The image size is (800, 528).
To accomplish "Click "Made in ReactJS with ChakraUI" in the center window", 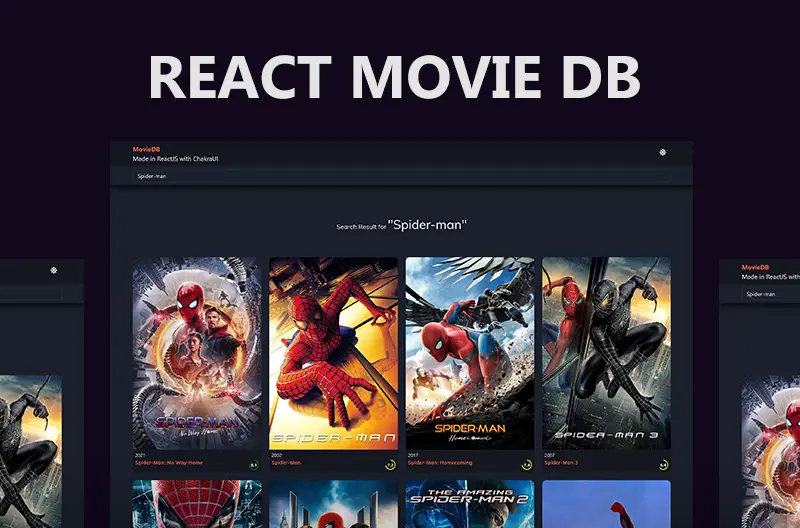I will [x=176, y=159].
